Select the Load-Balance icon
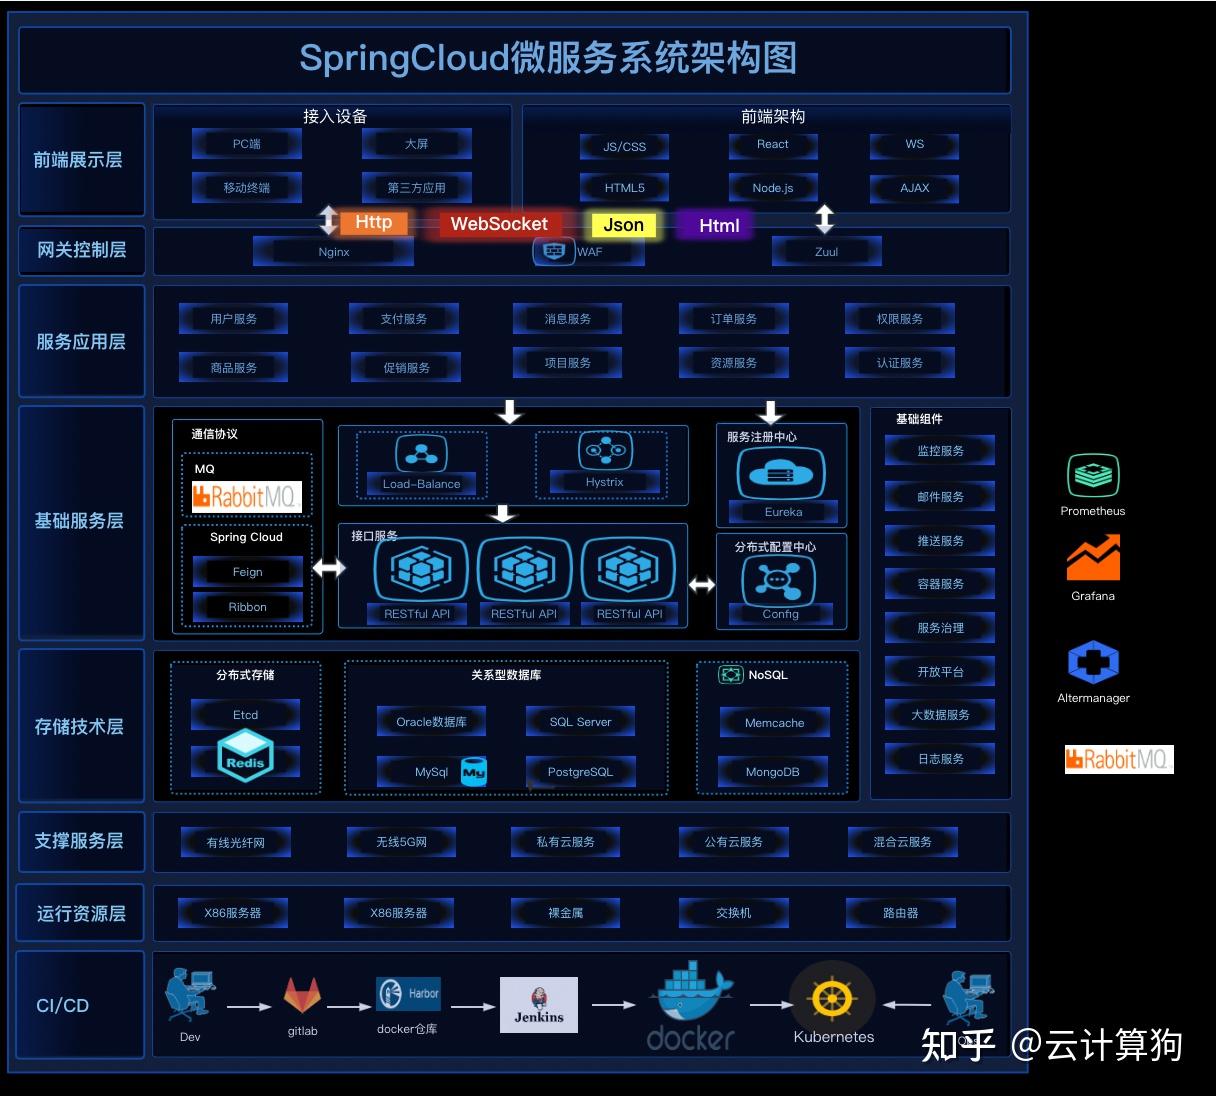 click(x=421, y=453)
